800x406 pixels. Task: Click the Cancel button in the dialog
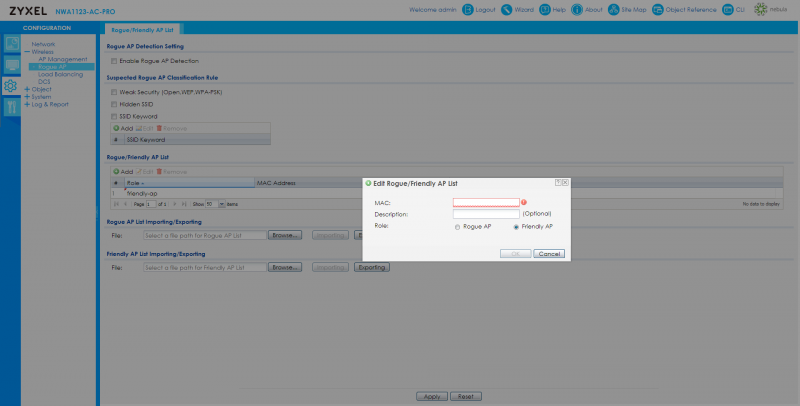[x=549, y=253]
